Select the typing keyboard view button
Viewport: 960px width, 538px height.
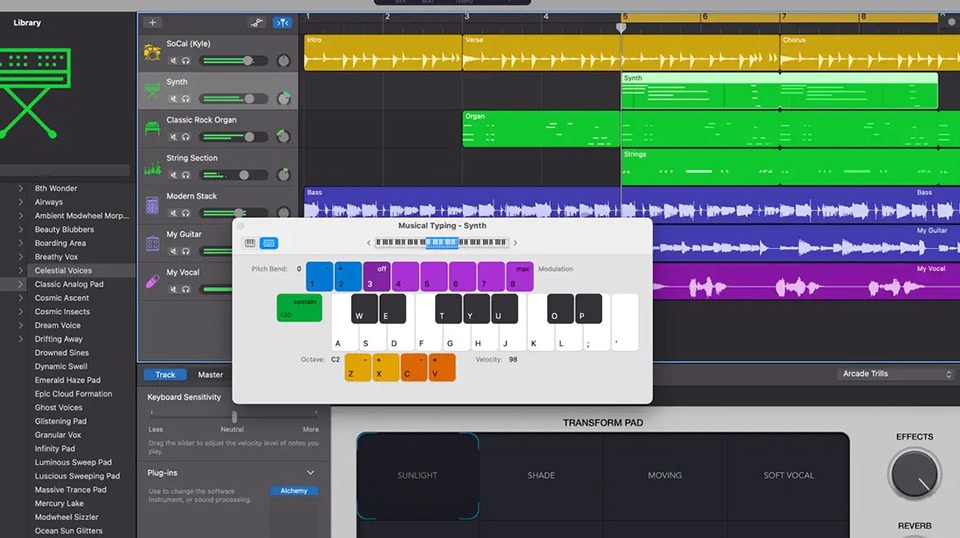tap(269, 243)
